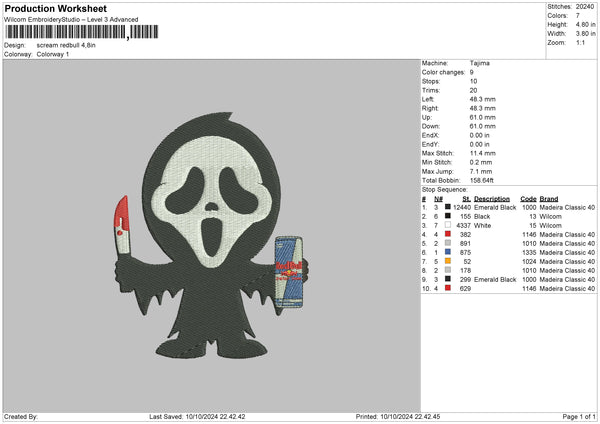Image resolution: width=600 pixels, height=424 pixels.
Task: Click the stitch count 4337 in row 3
Action: (x=463, y=225)
